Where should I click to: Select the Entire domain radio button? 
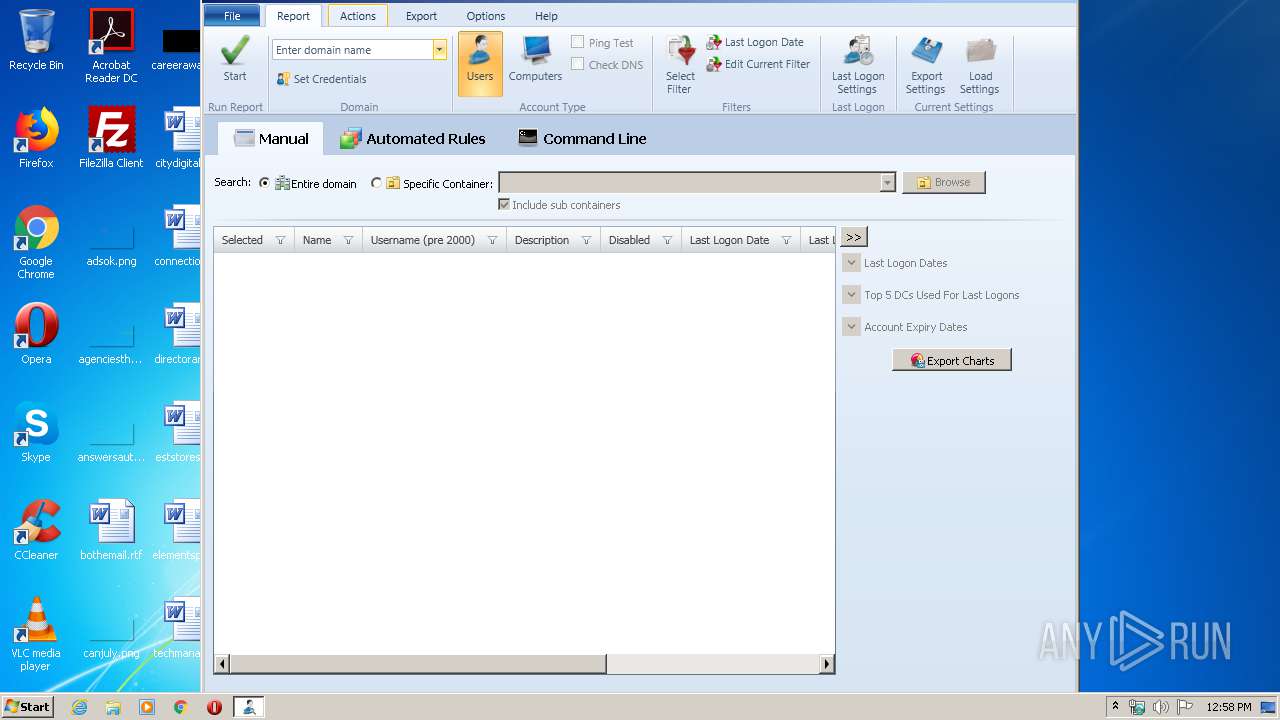pyautogui.click(x=264, y=183)
